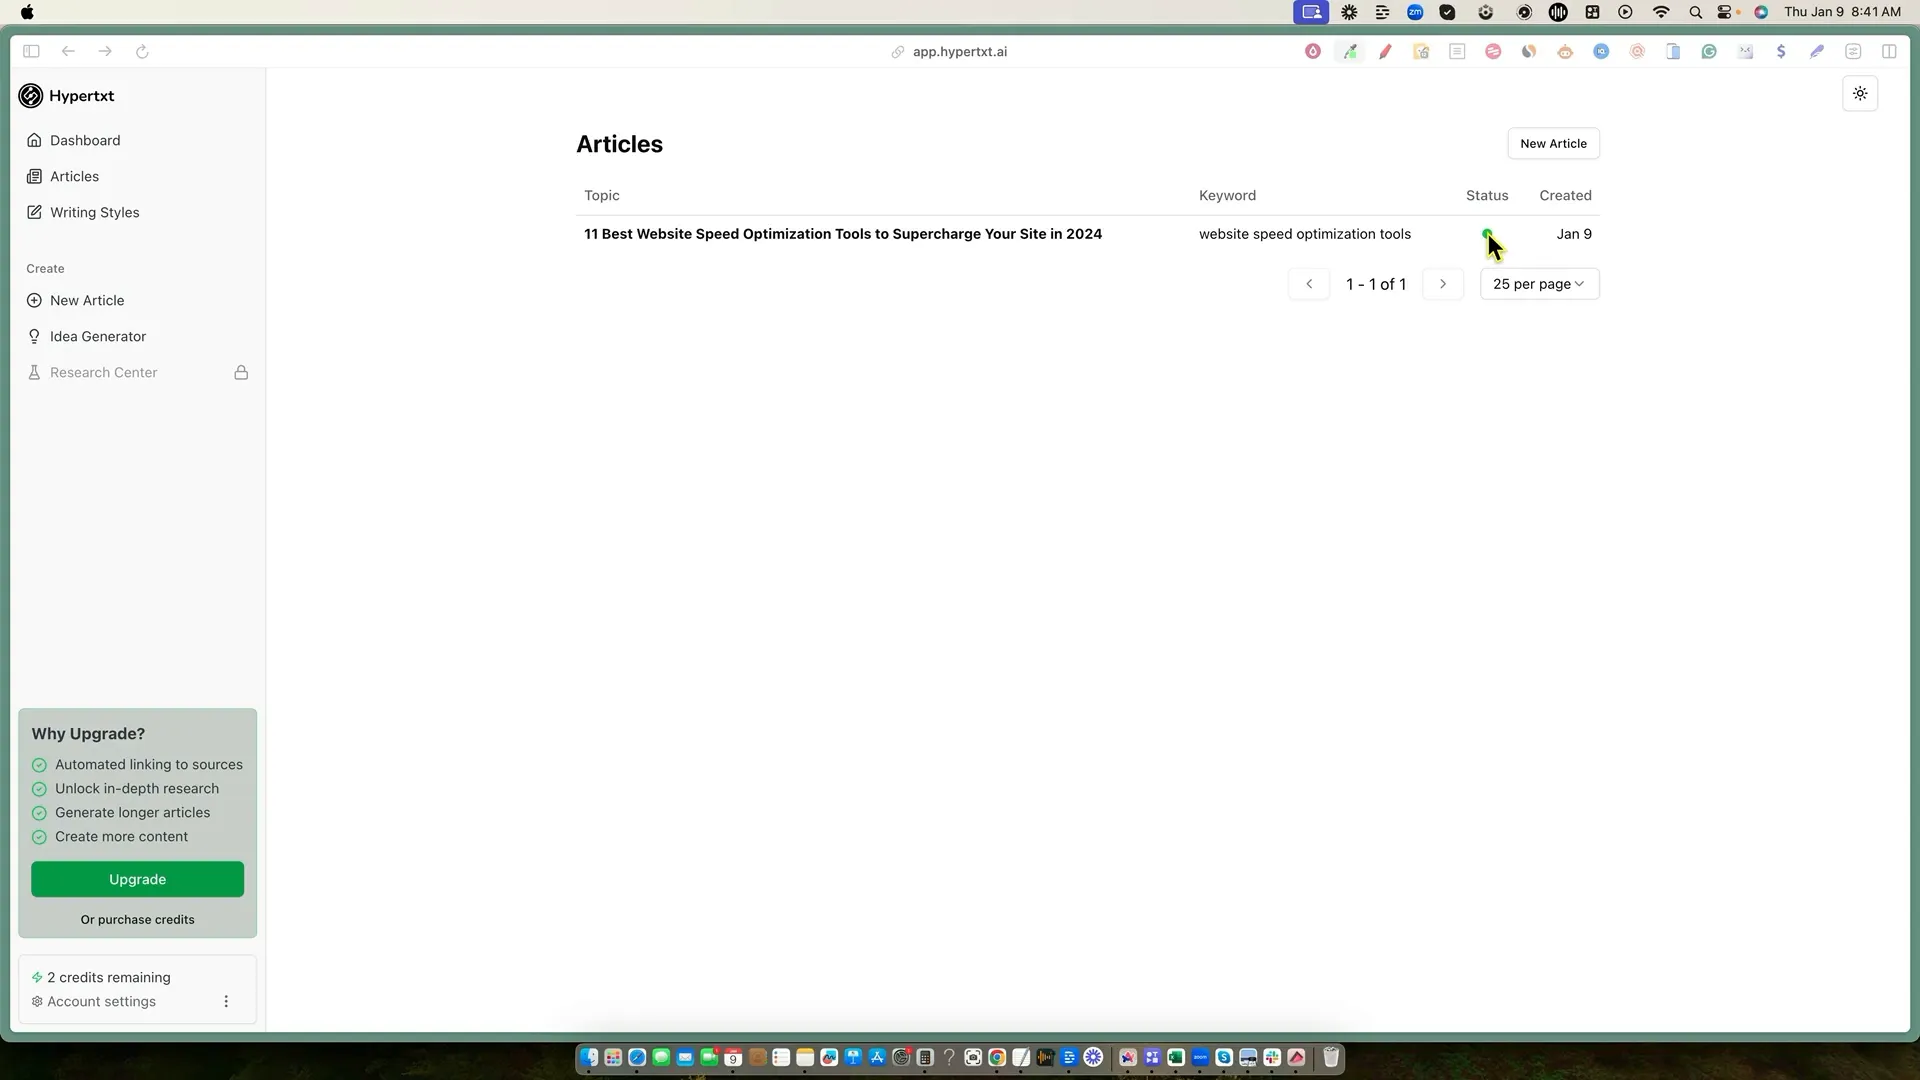Open the Idea Generator lightbulb icon
1920x1080 pixels.
(34, 336)
